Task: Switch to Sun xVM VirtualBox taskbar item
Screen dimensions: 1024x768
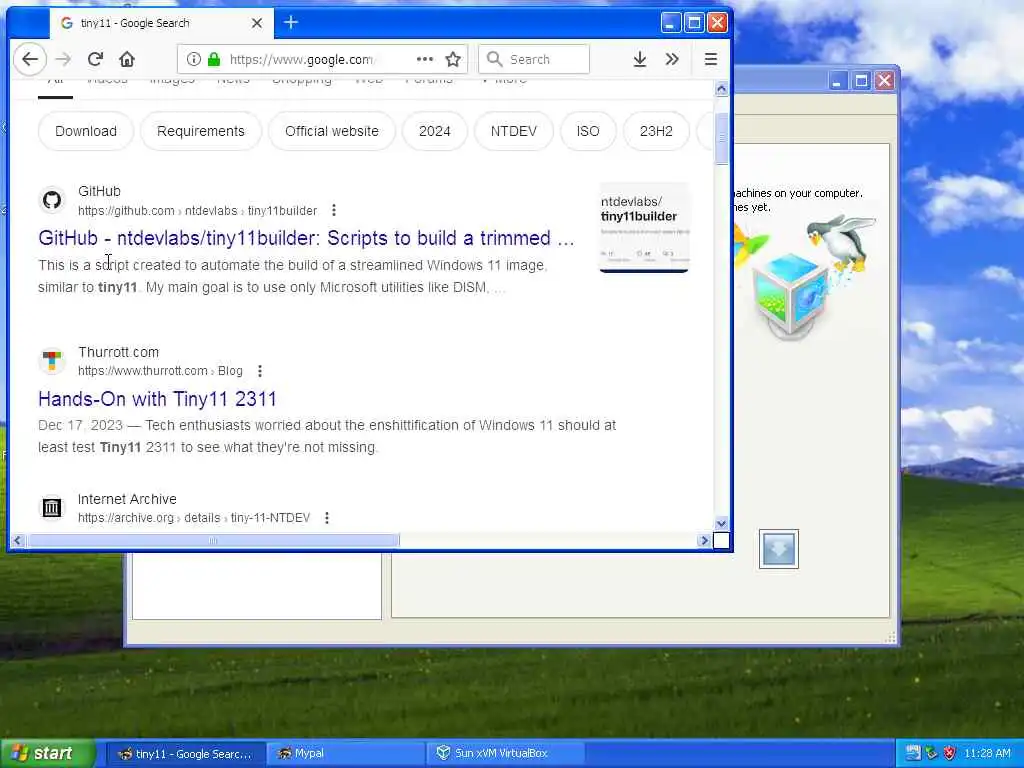Action: tap(506, 754)
